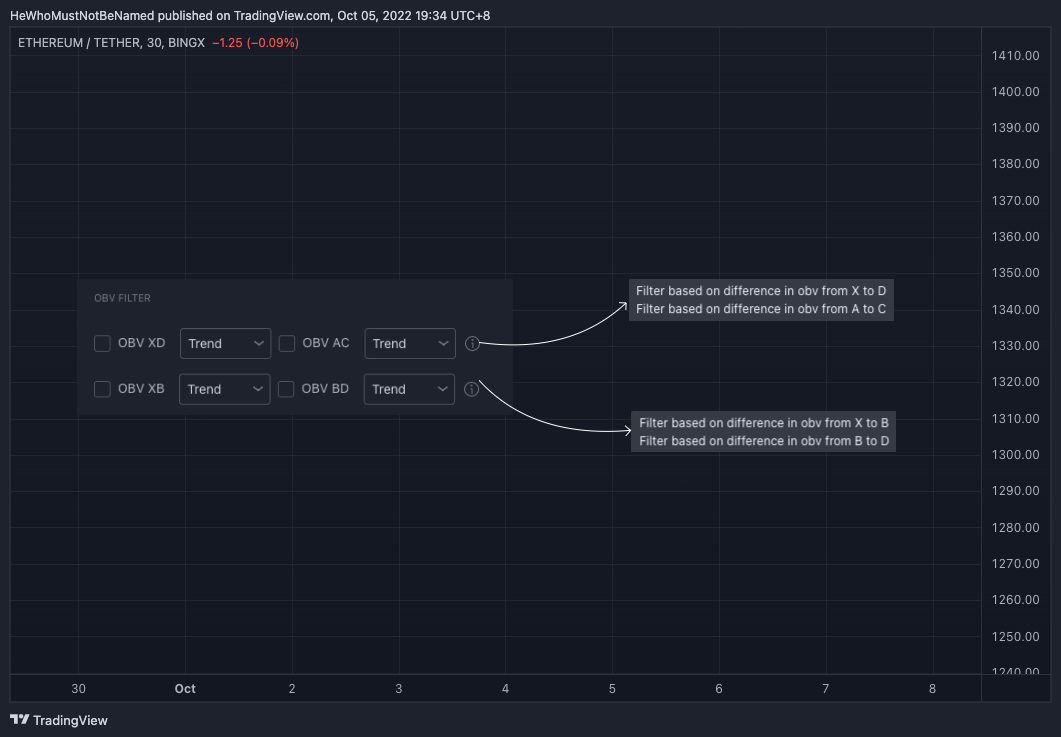1061x737 pixels.
Task: Enable the OBV XB checkbox
Action: click(x=102, y=389)
